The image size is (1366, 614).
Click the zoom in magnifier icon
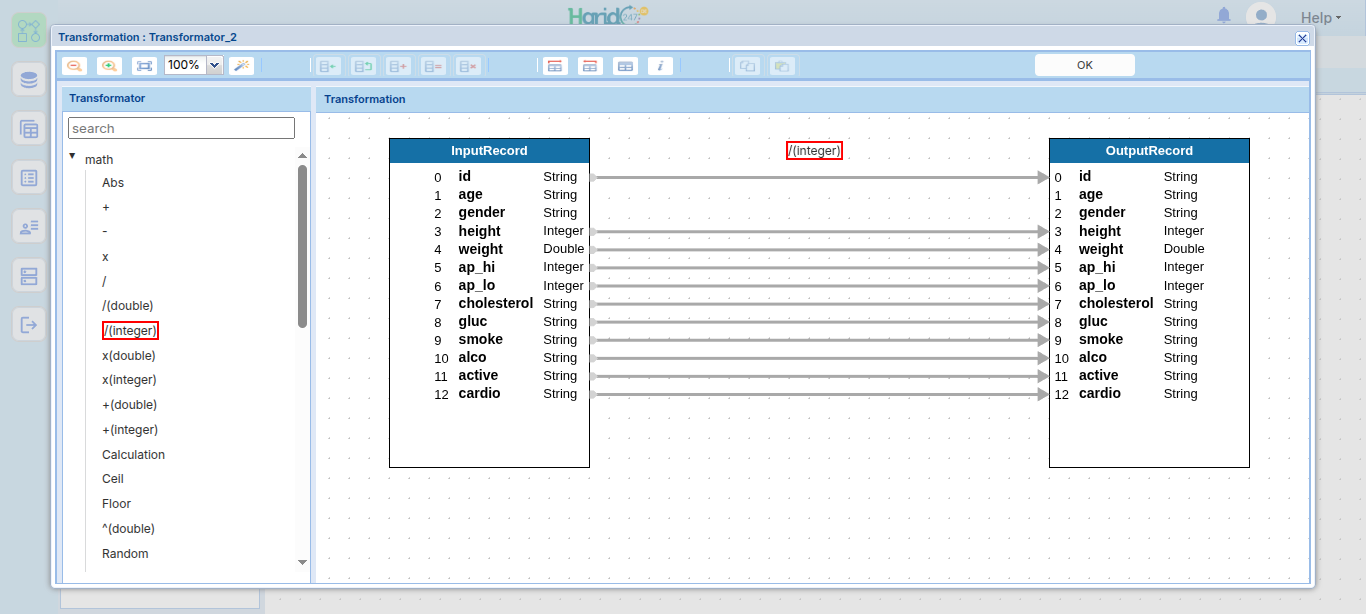pyautogui.click(x=109, y=66)
